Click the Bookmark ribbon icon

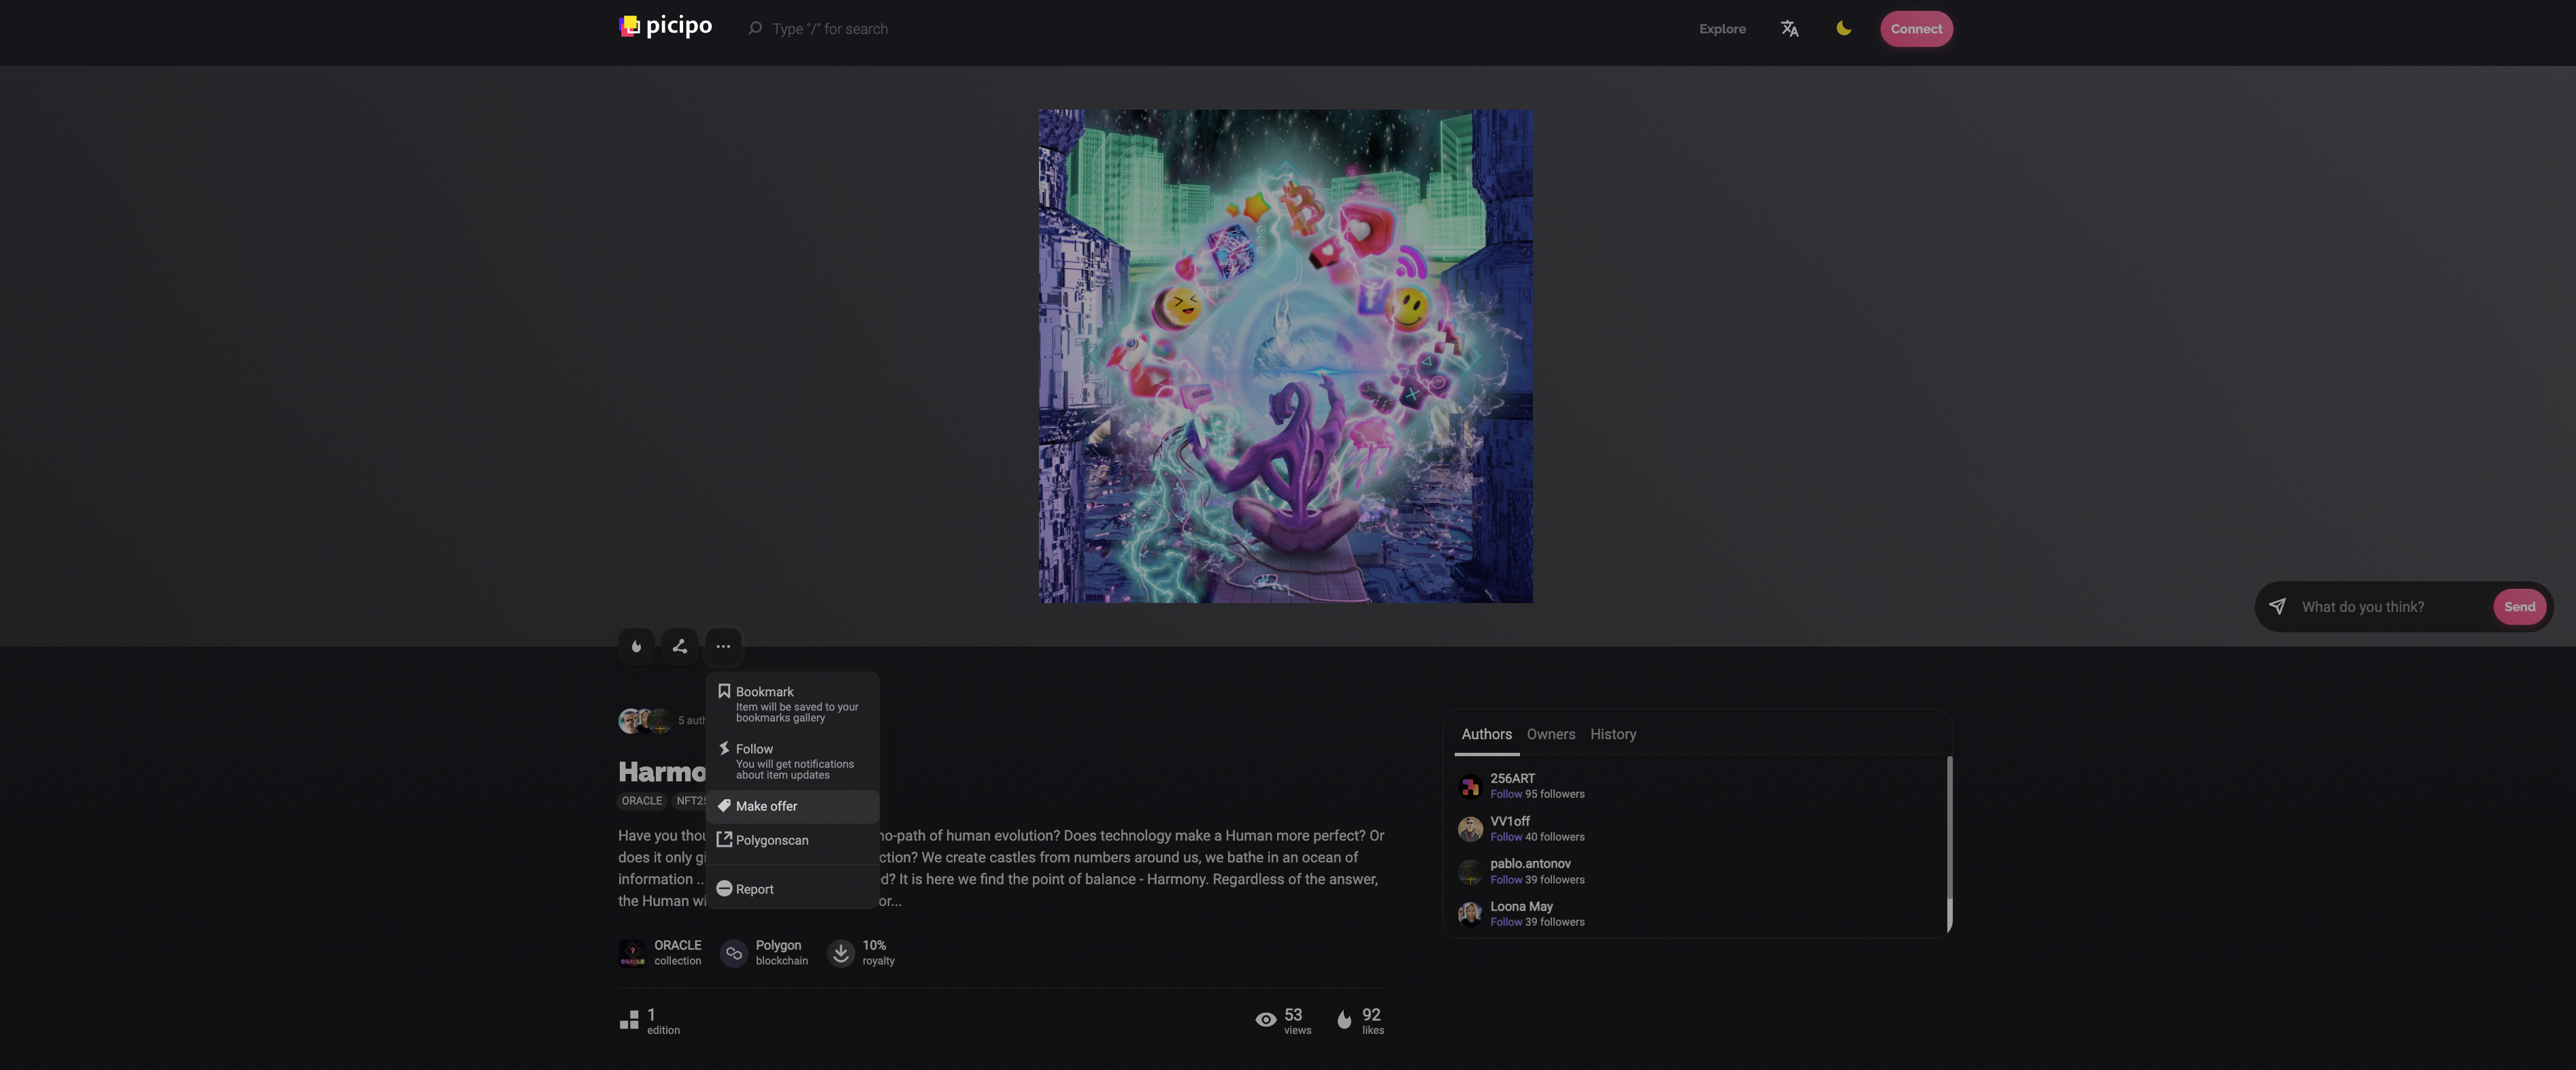pos(724,691)
